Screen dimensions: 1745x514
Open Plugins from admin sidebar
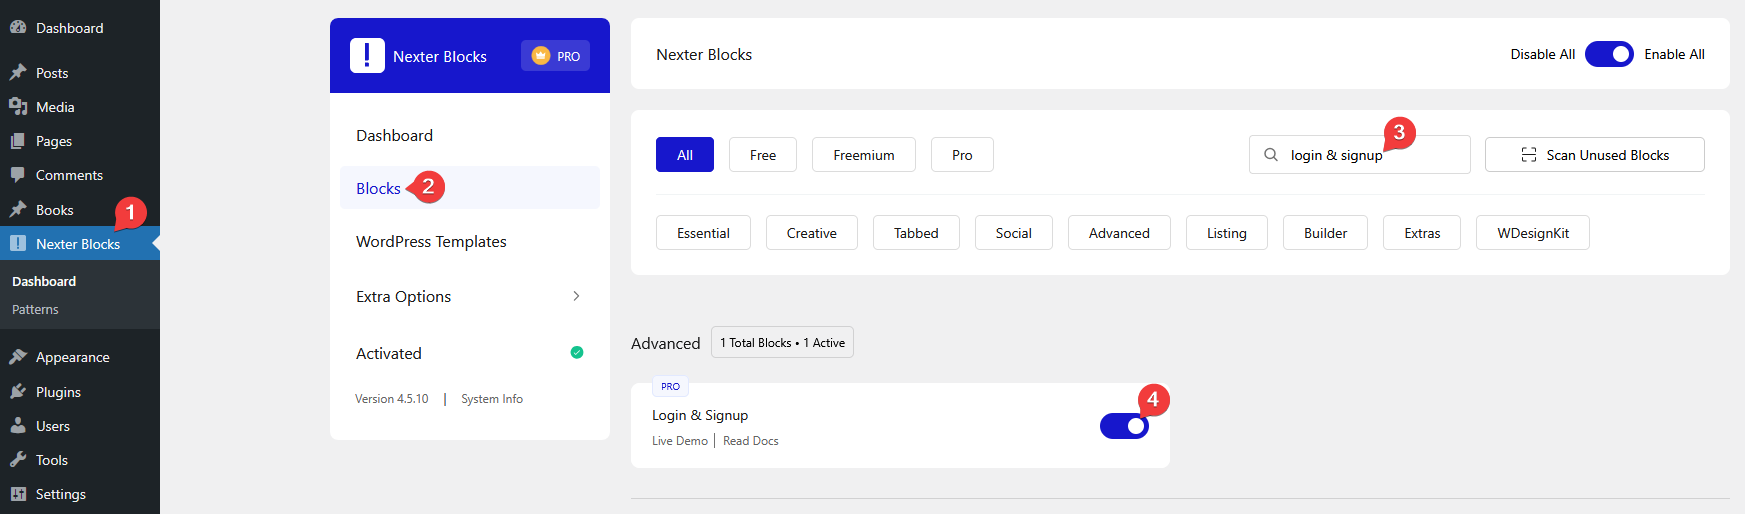(58, 392)
